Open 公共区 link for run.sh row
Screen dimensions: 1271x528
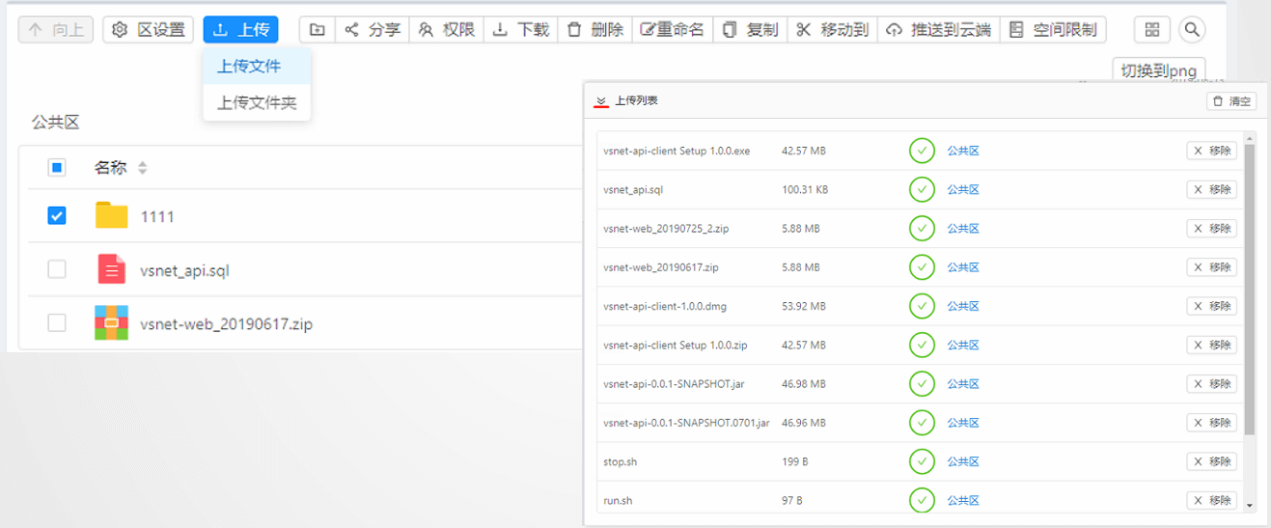point(963,500)
